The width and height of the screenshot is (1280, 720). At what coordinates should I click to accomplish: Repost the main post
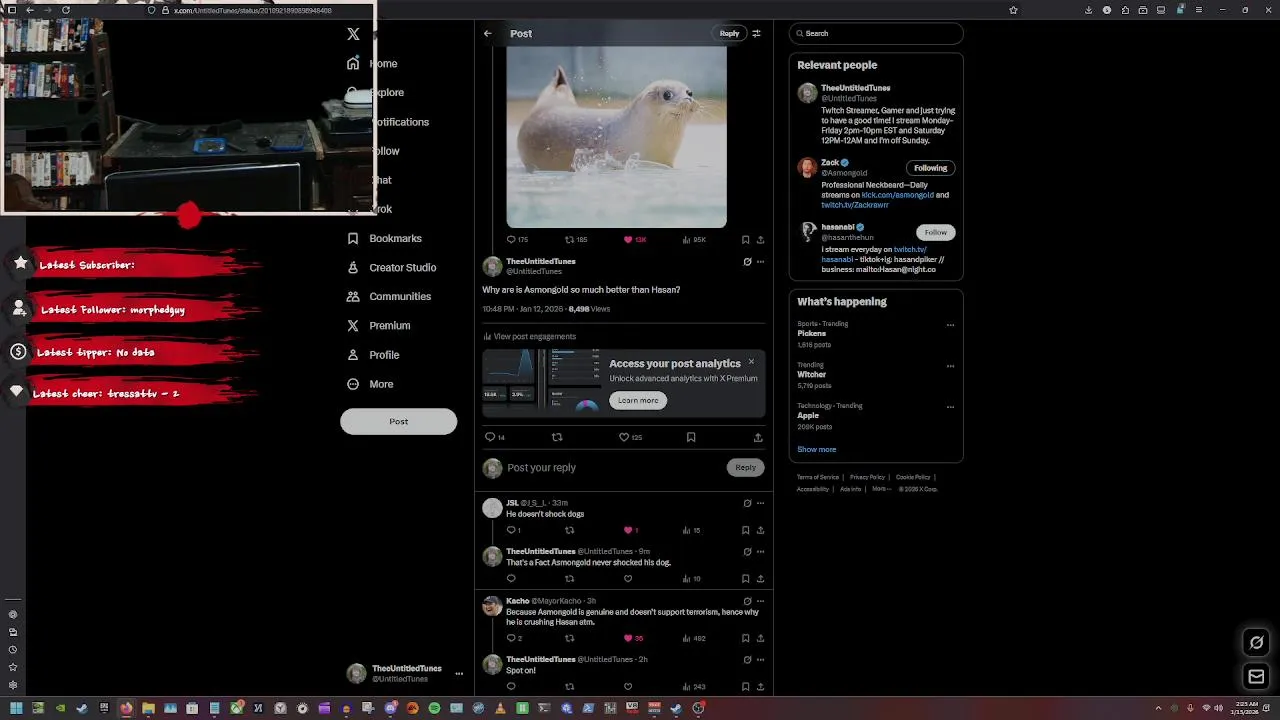(557, 437)
